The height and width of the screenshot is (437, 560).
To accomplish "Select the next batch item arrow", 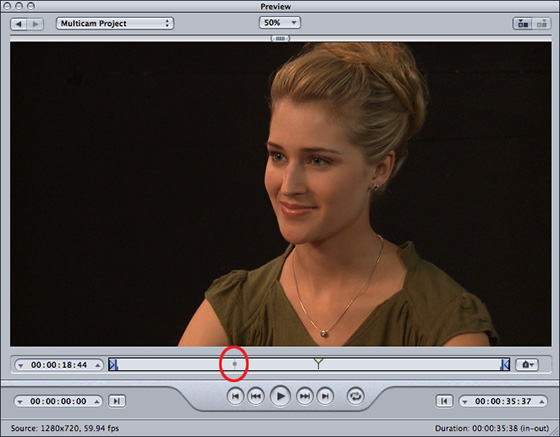I will pos(35,24).
